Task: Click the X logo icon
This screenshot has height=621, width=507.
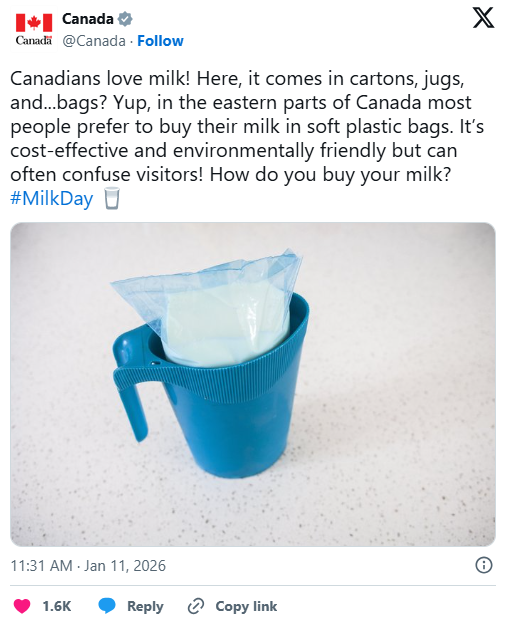Action: 483,18
